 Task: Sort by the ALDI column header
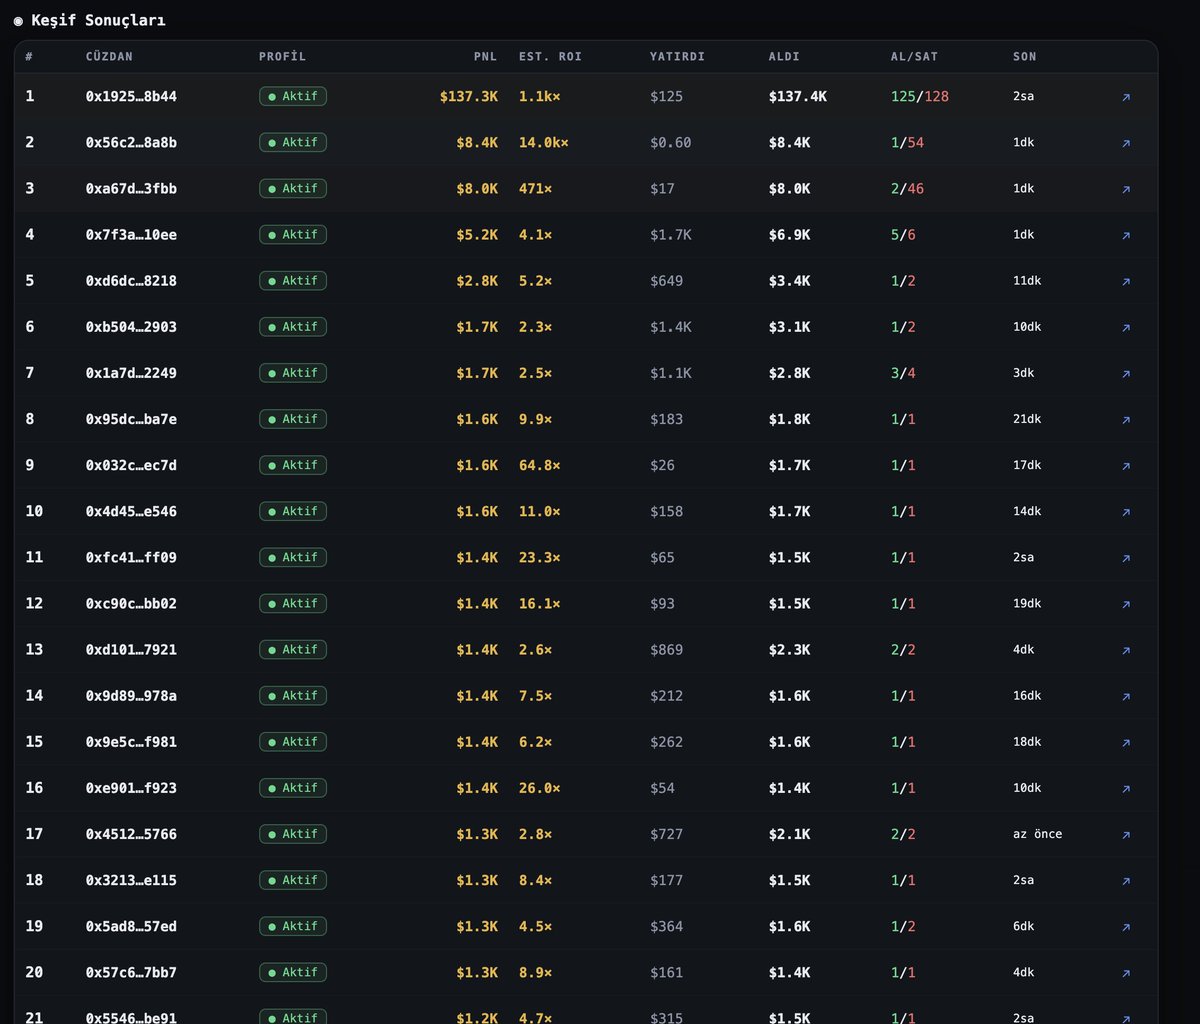pyautogui.click(x=784, y=57)
